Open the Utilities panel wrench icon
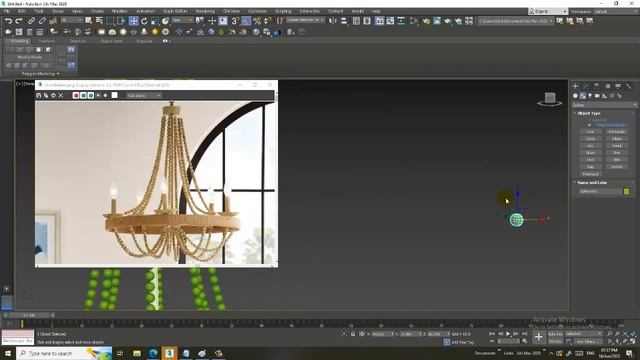This screenshot has width=640, height=360. [629, 86]
